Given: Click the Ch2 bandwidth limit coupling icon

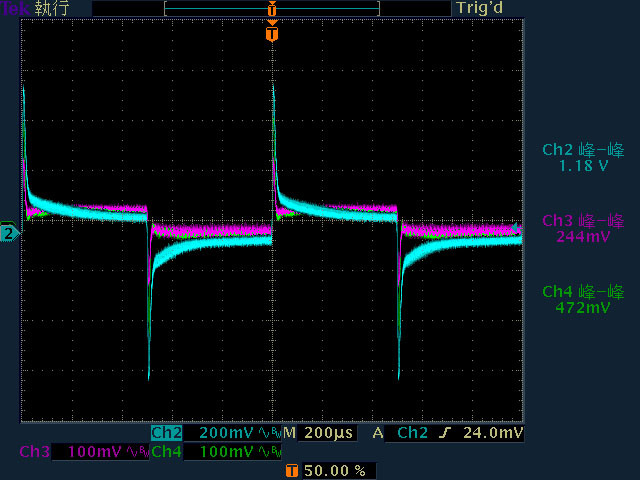Looking at the screenshot, I should 270,433.
